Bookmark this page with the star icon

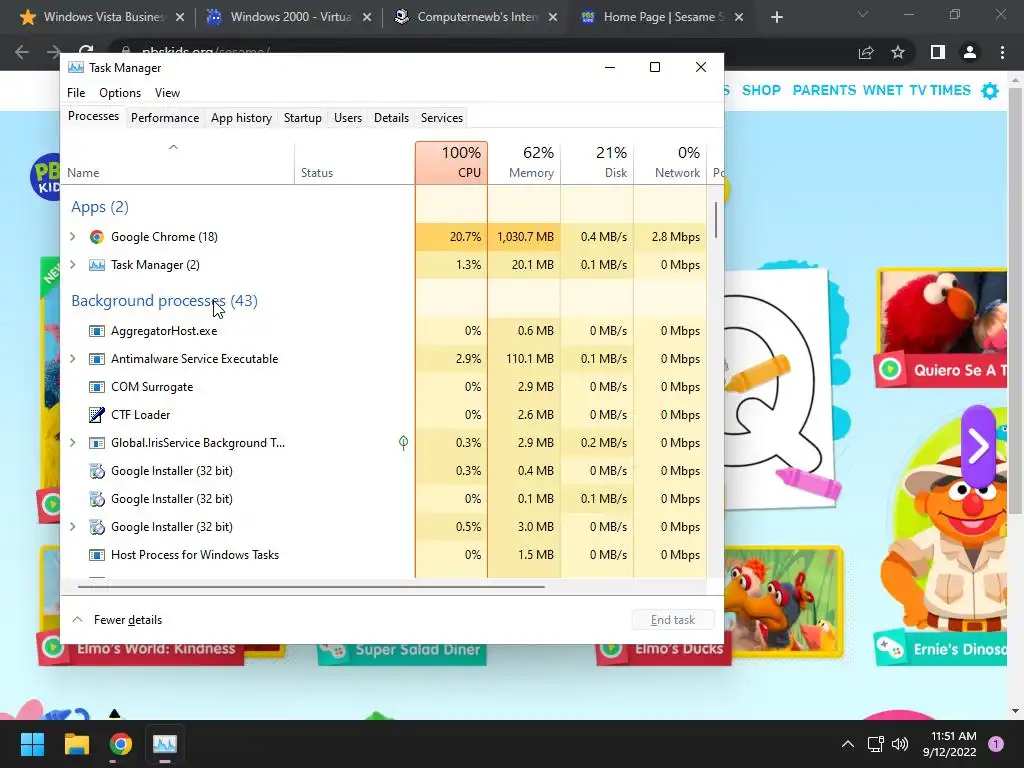pyautogui.click(x=898, y=52)
